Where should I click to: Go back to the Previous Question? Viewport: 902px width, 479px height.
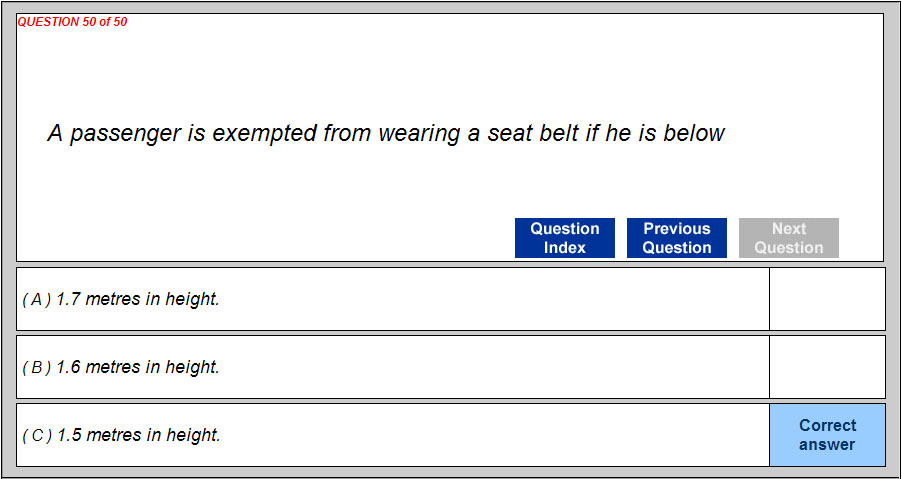(676, 238)
